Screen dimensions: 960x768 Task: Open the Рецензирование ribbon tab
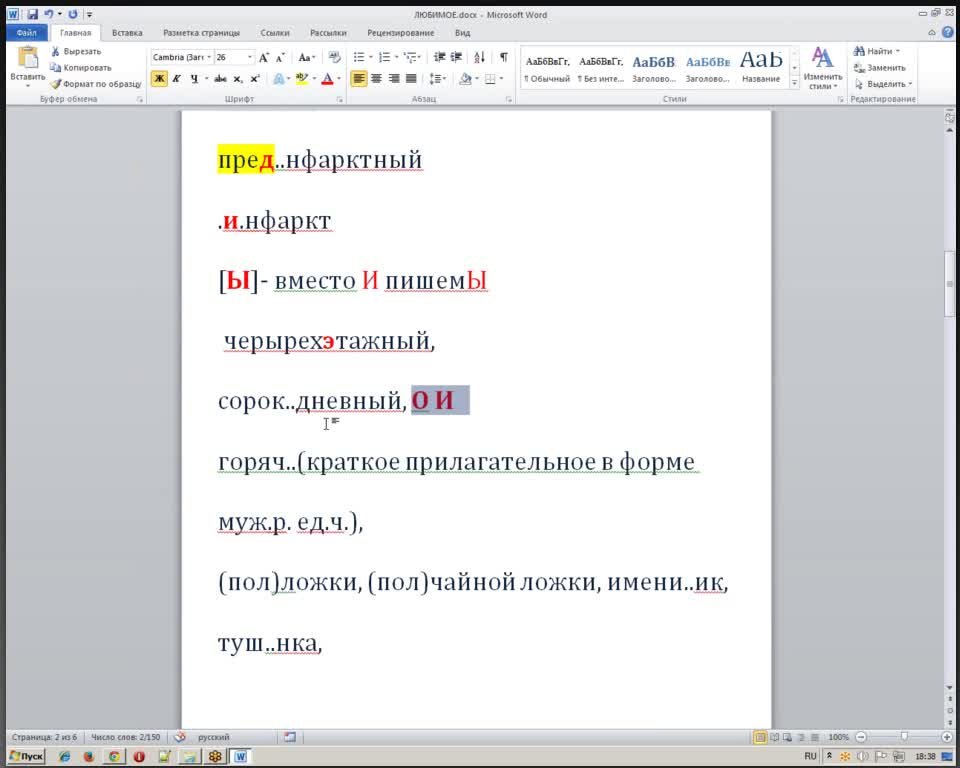point(400,33)
